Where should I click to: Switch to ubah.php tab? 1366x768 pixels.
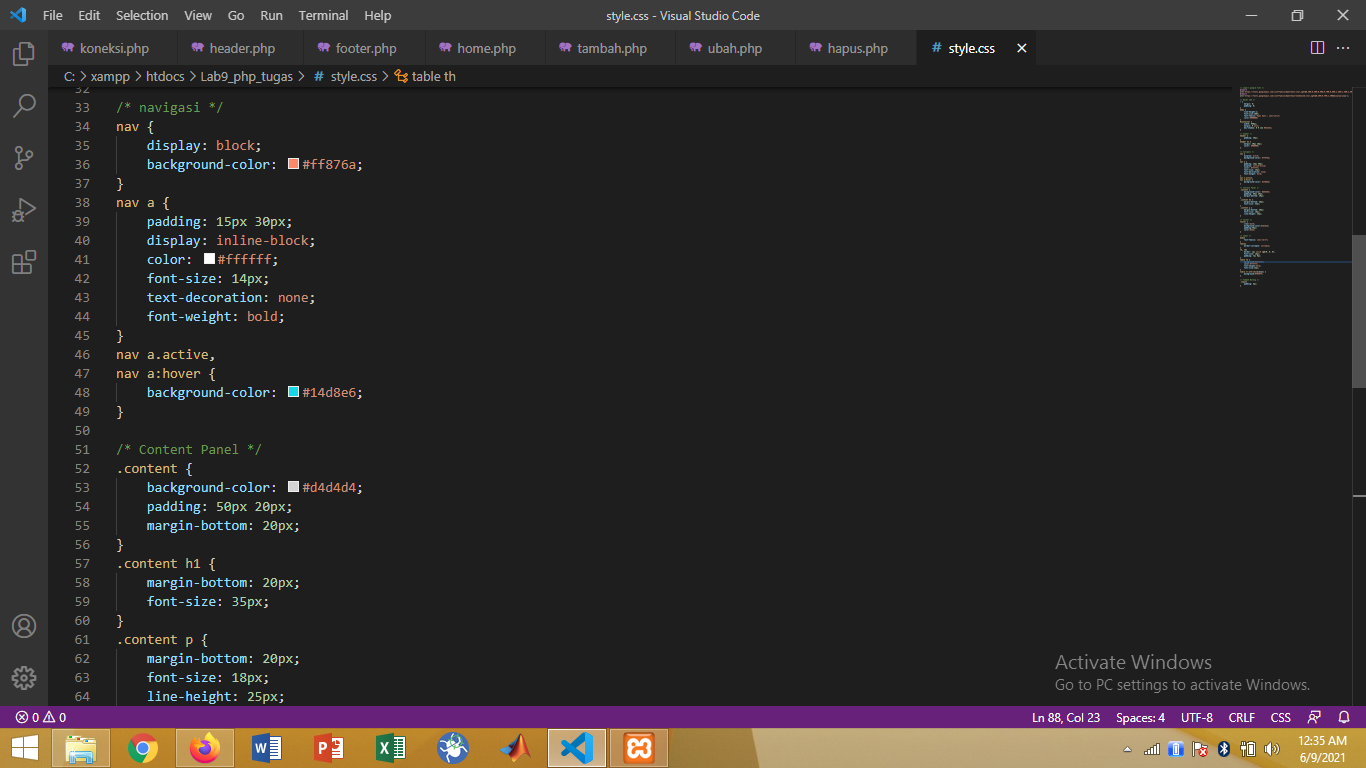pyautogui.click(x=735, y=48)
